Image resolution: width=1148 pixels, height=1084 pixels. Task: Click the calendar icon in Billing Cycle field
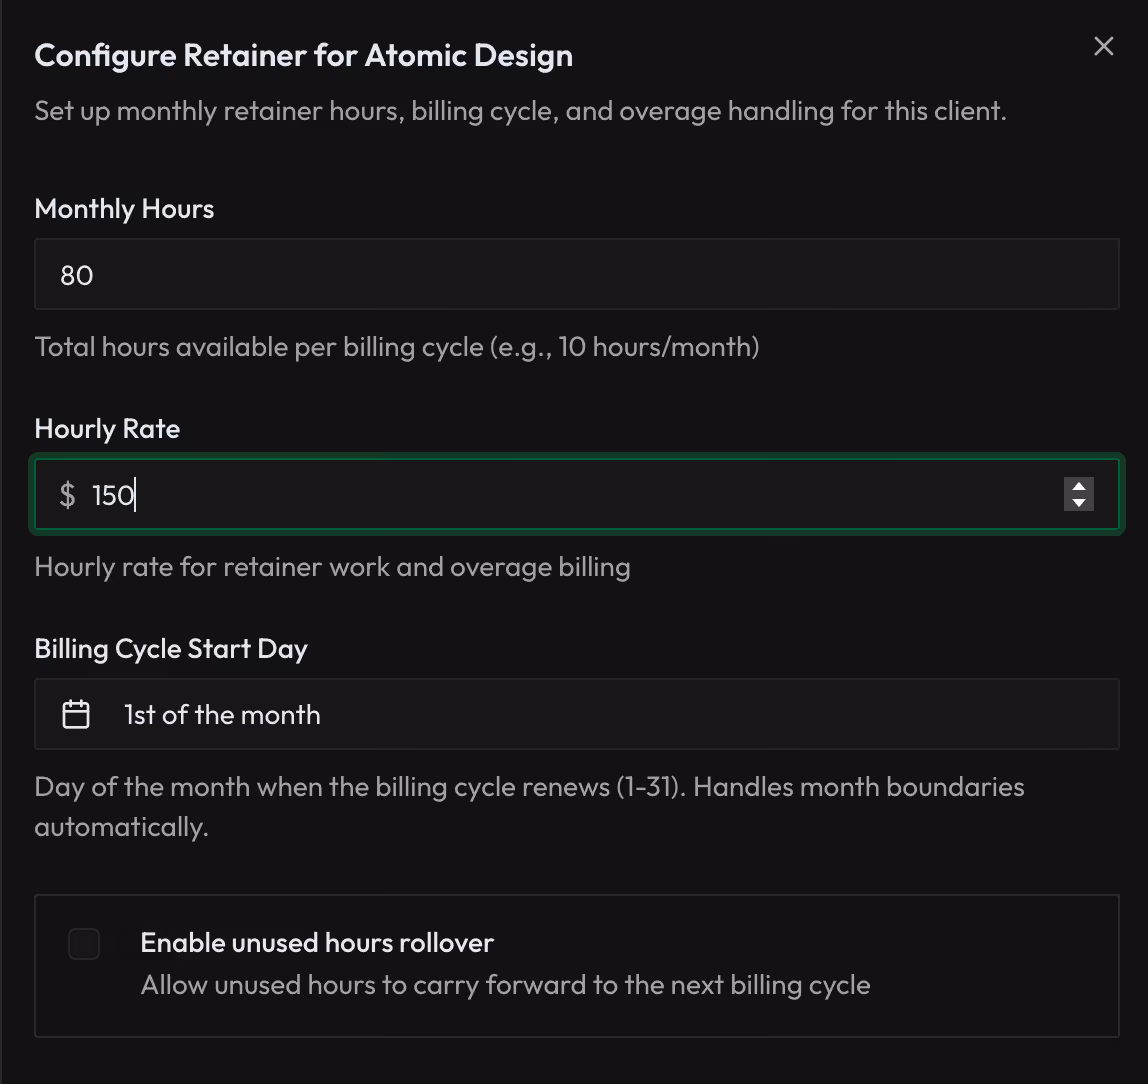coord(74,714)
